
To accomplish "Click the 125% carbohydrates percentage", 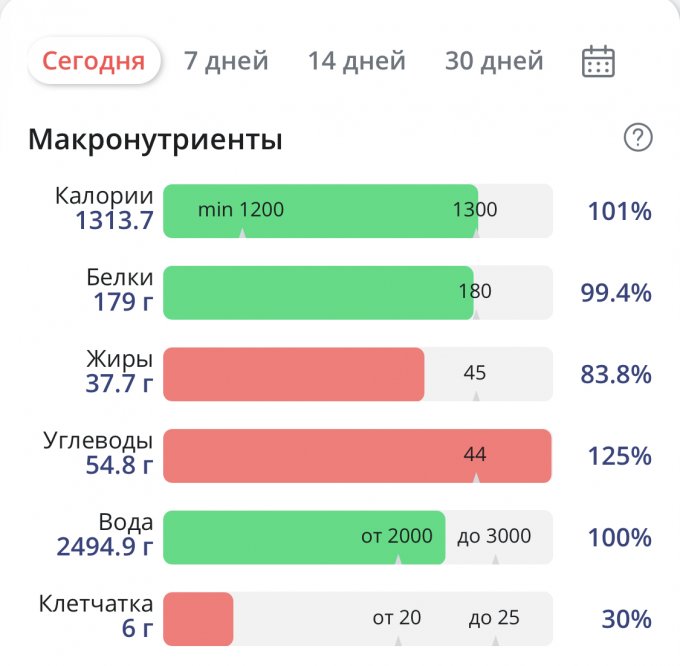I will [620, 457].
